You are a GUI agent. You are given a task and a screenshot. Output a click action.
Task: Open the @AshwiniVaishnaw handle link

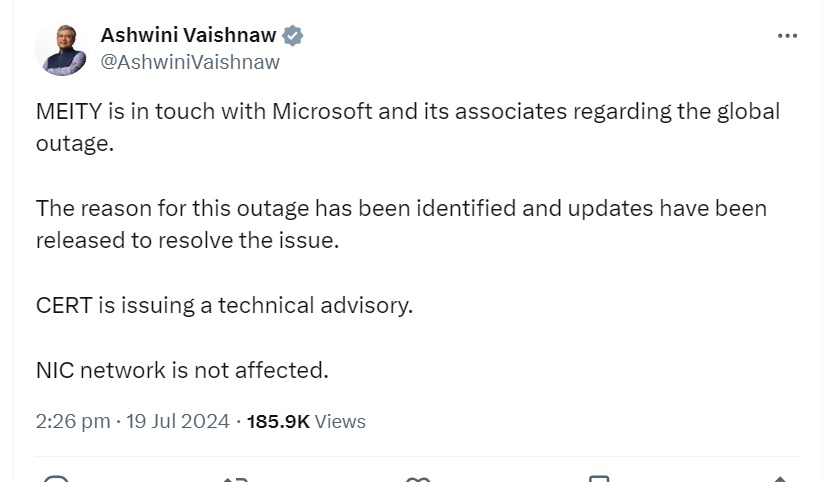tap(190, 62)
